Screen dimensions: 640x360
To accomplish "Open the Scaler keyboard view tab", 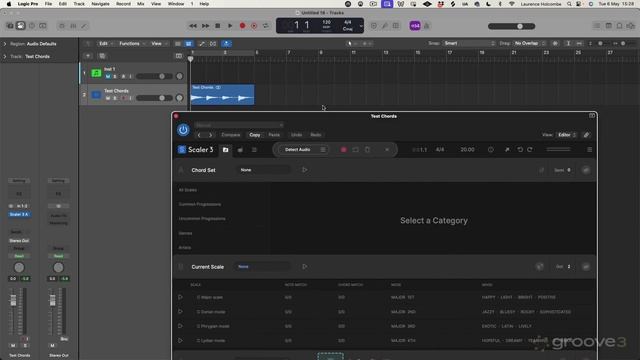I will pos(240,150).
